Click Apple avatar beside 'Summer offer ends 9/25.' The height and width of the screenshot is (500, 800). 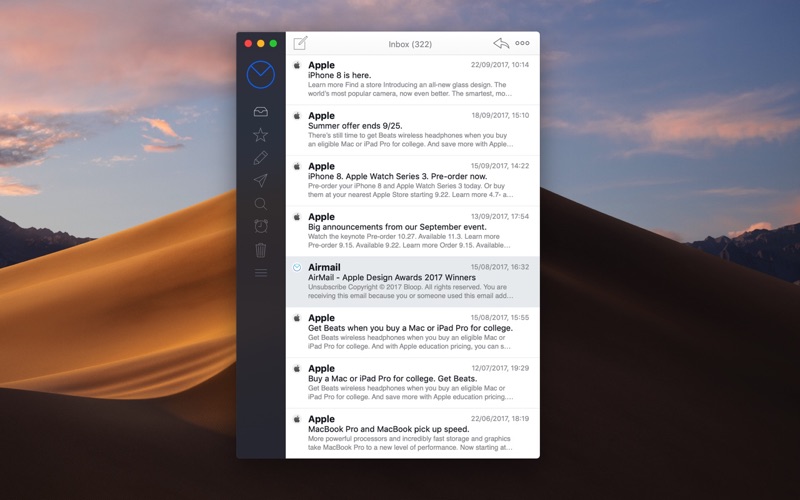[x=297, y=115]
